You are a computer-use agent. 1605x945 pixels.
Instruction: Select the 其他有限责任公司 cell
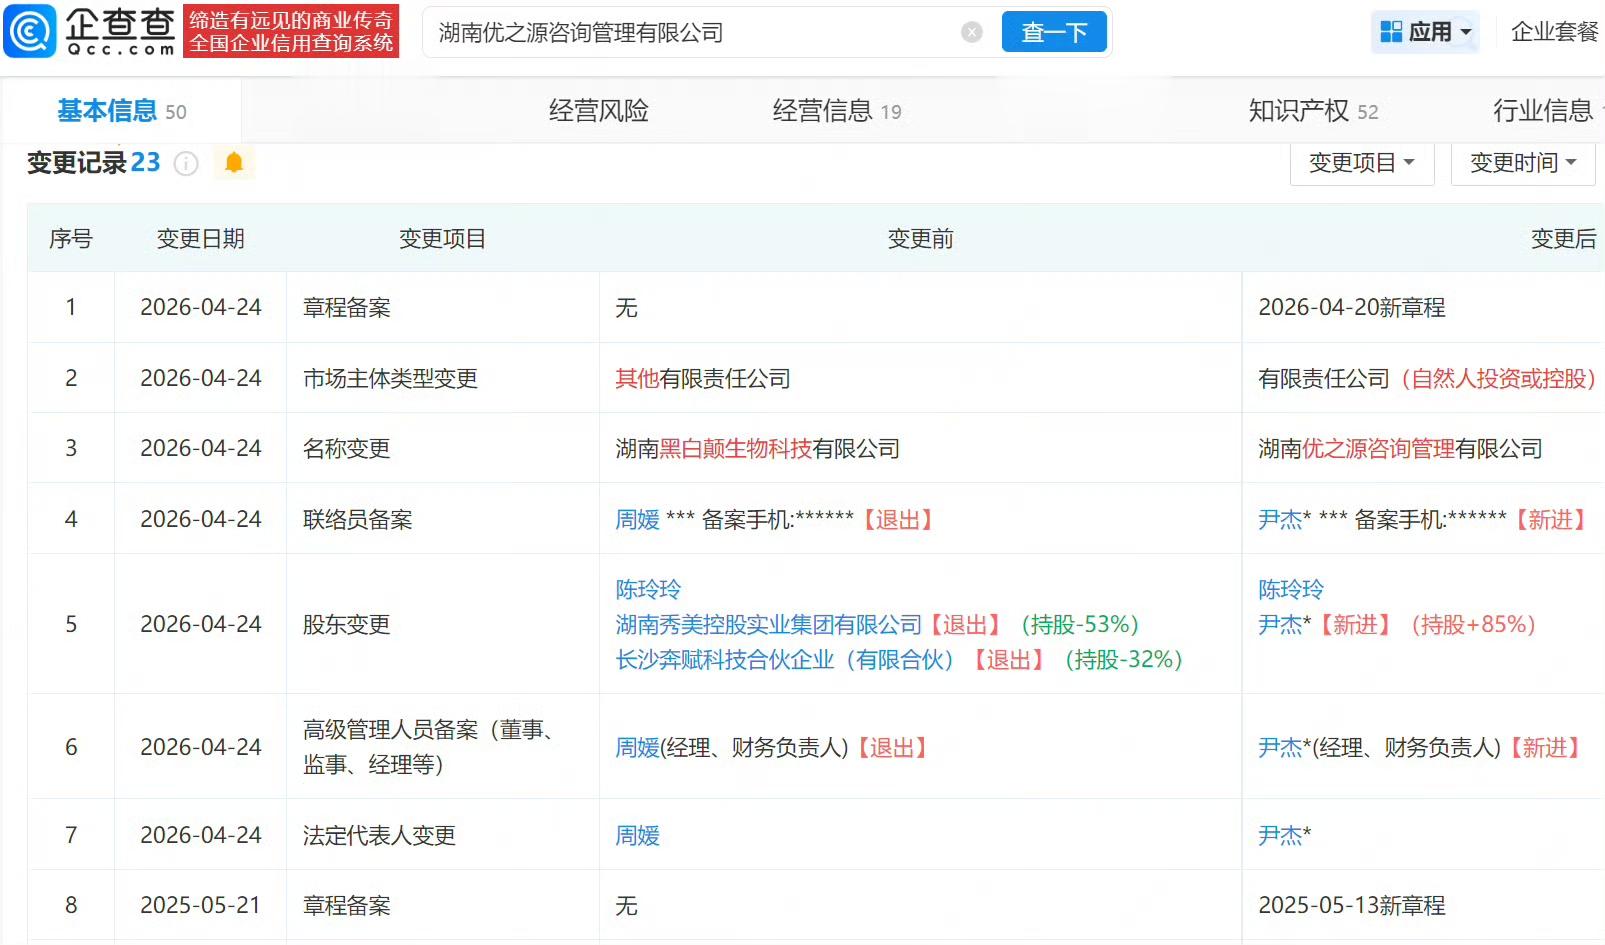(920, 378)
